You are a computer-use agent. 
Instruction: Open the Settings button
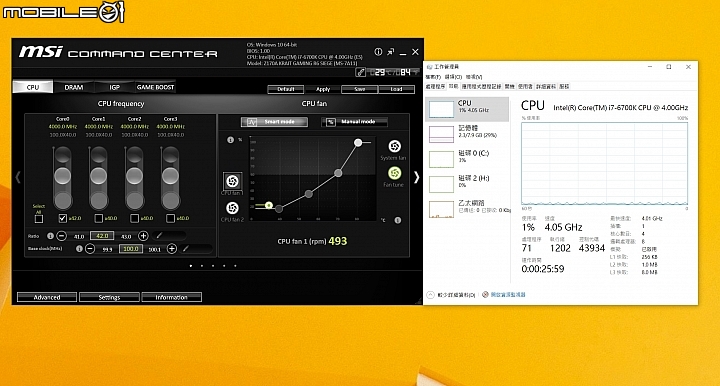pyautogui.click(x=109, y=297)
